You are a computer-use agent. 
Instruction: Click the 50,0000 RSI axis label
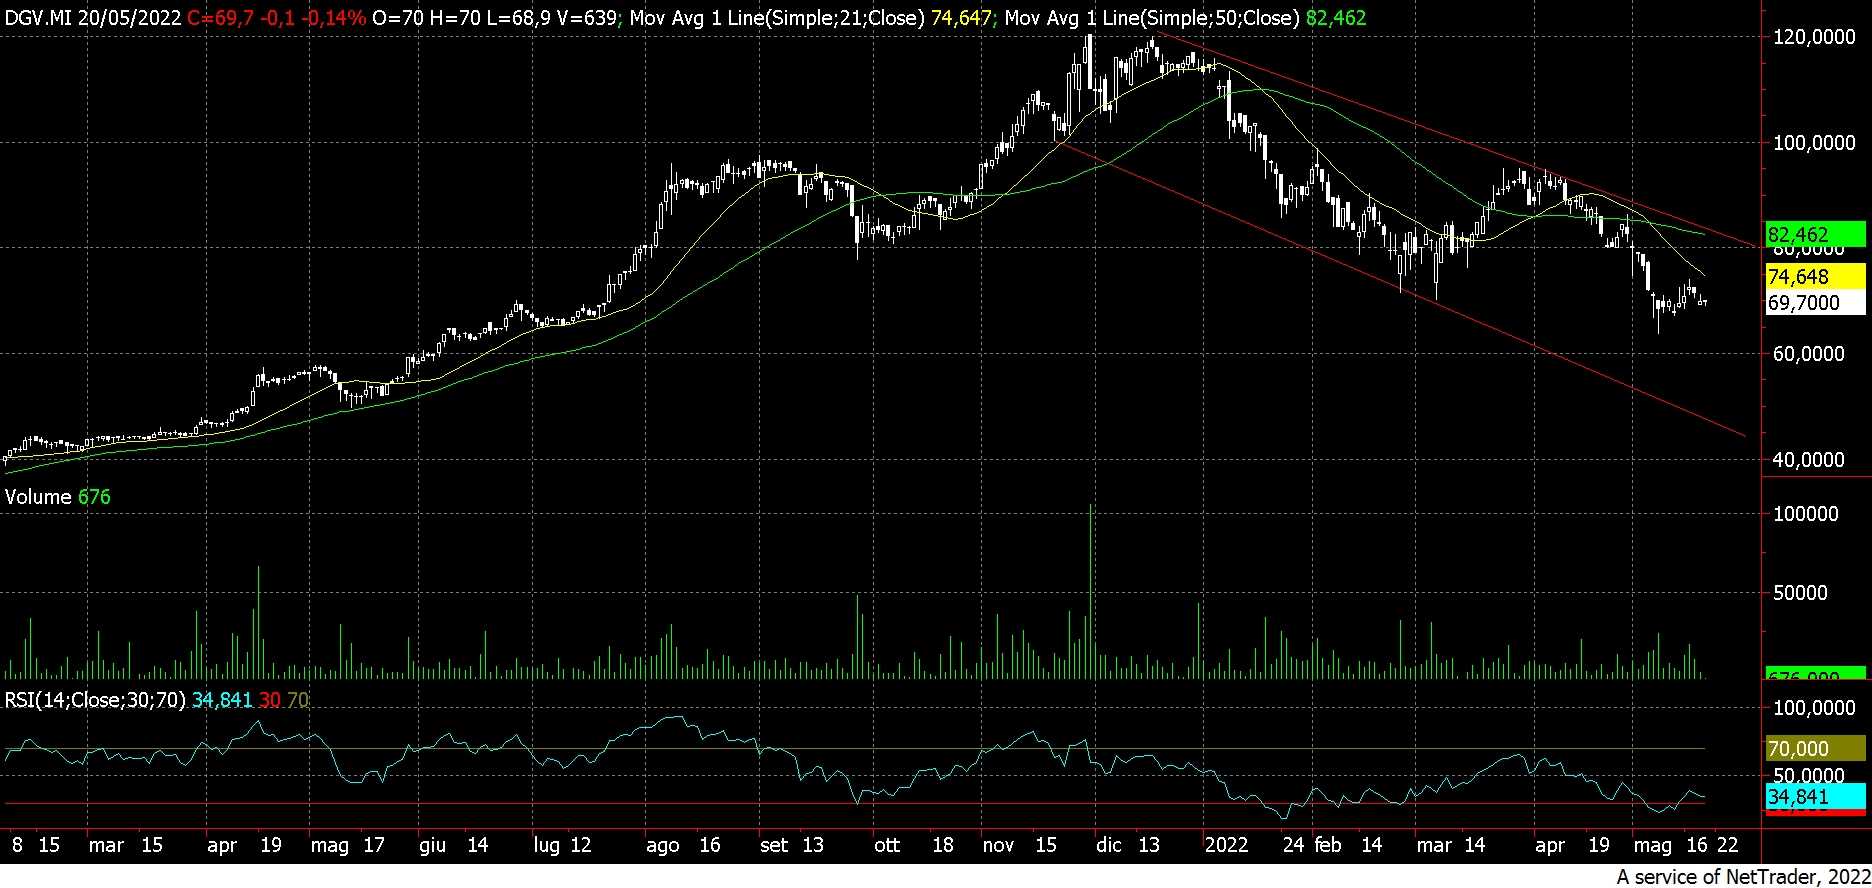(1807, 777)
